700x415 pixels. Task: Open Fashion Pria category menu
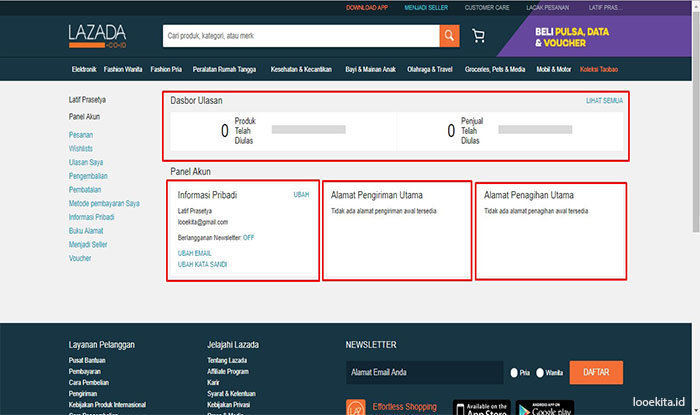click(166, 69)
